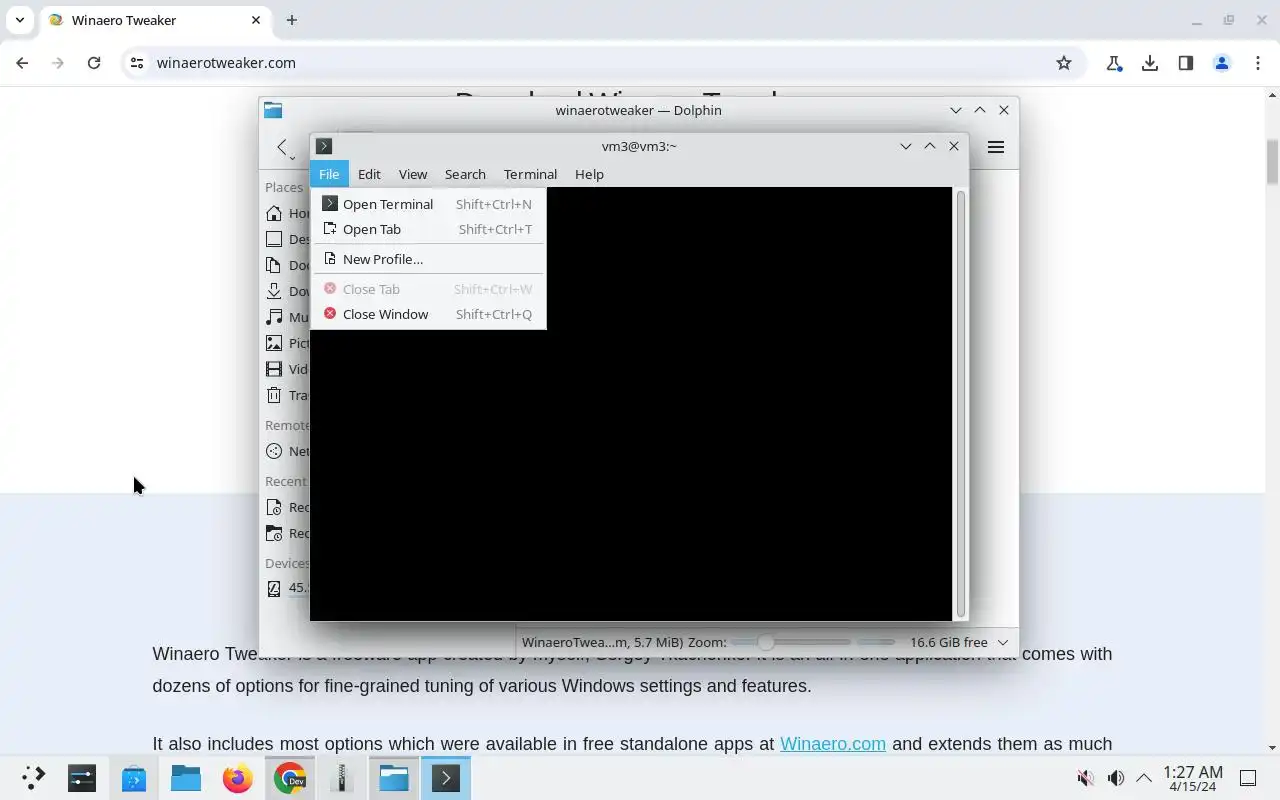
Task: Open Dolphin hamburger menu
Action: 995,147
